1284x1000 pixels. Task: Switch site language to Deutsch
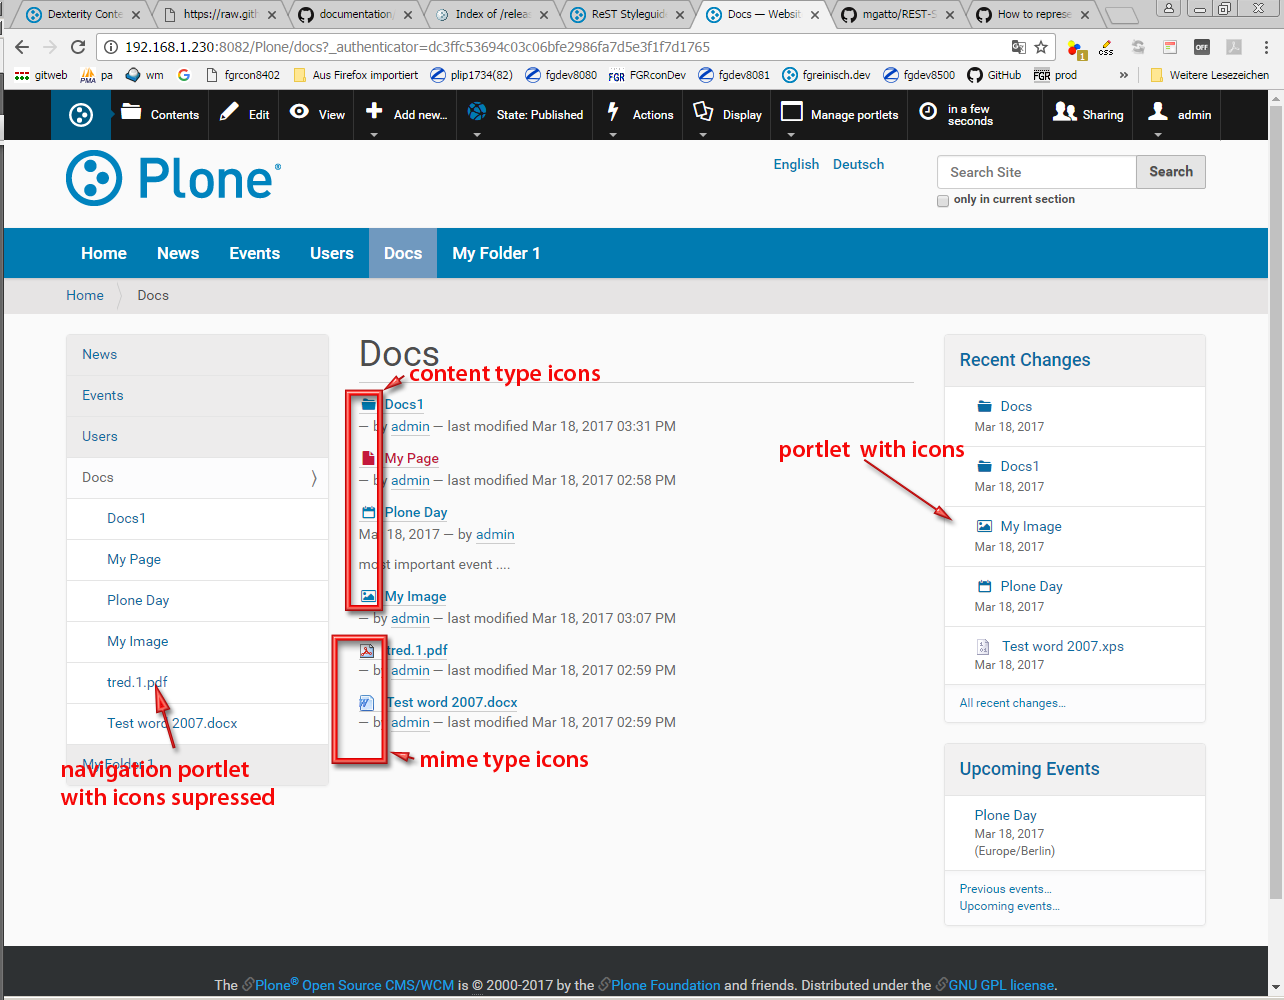point(858,164)
